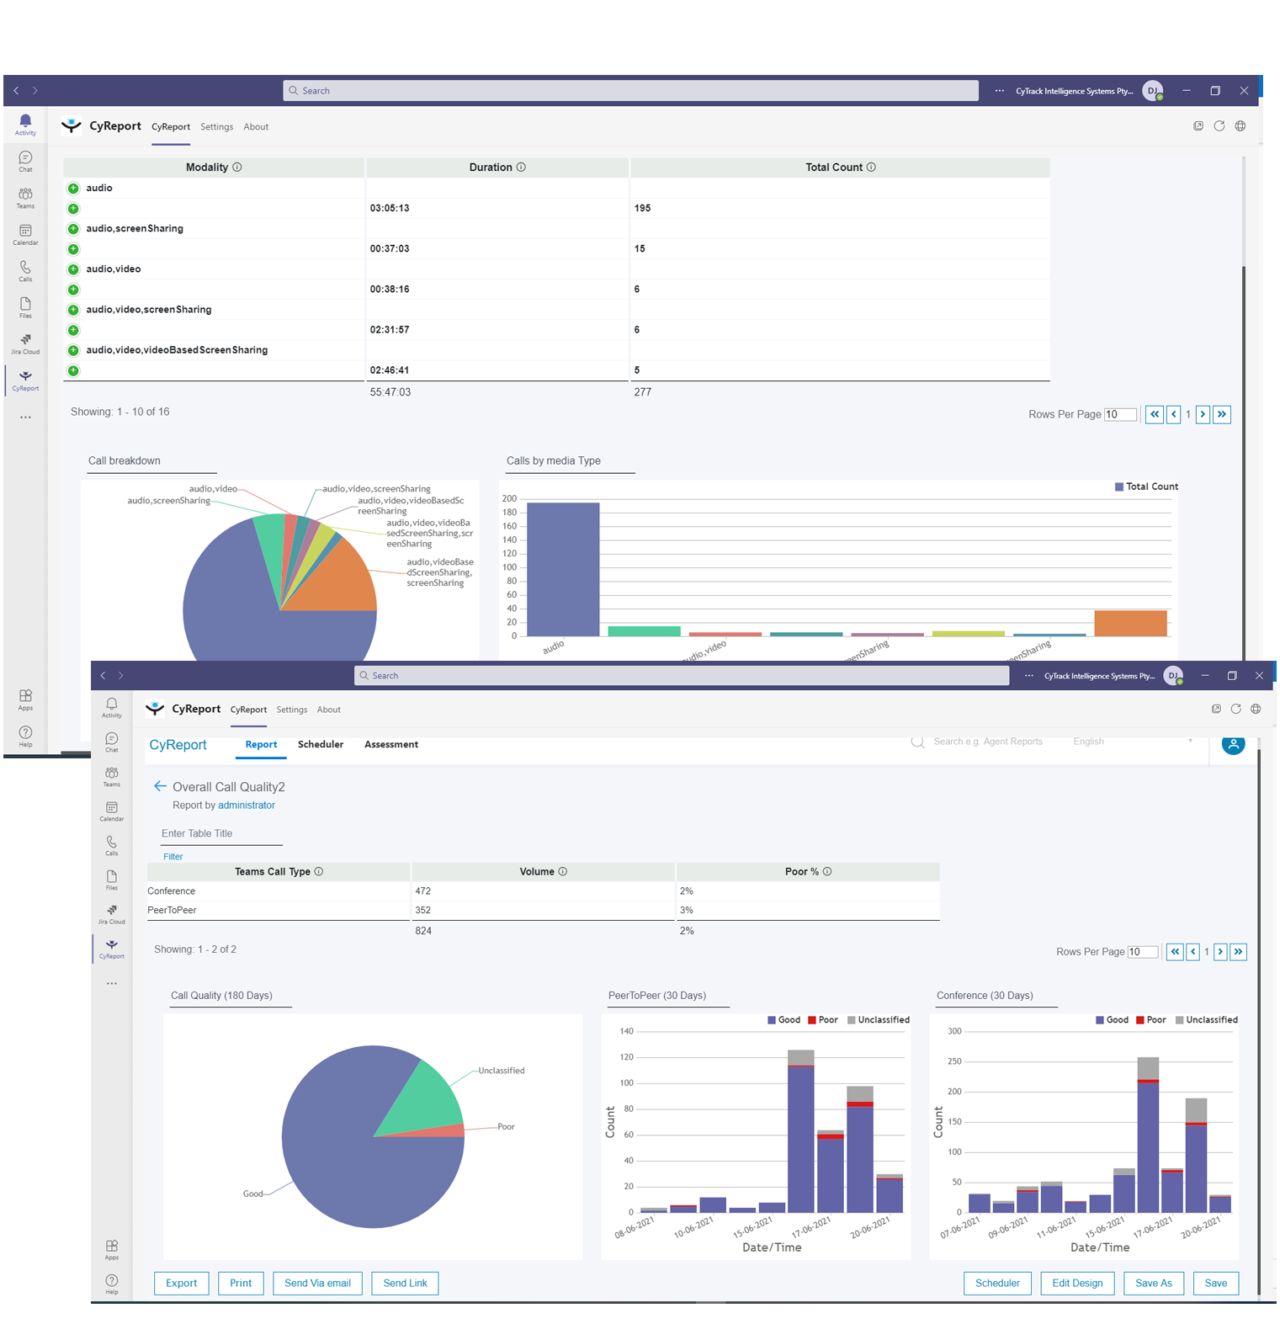Image resolution: width=1280 pixels, height=1324 pixels.
Task: Hide the Good series in Conference chart legend
Action: coord(1115,1019)
